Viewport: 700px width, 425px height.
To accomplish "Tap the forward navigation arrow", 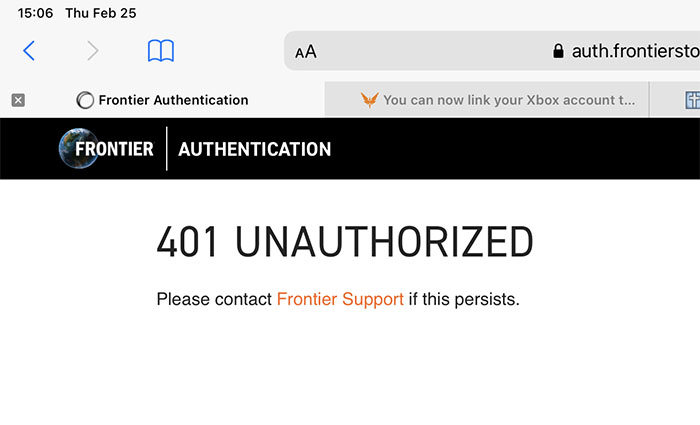I will [92, 50].
